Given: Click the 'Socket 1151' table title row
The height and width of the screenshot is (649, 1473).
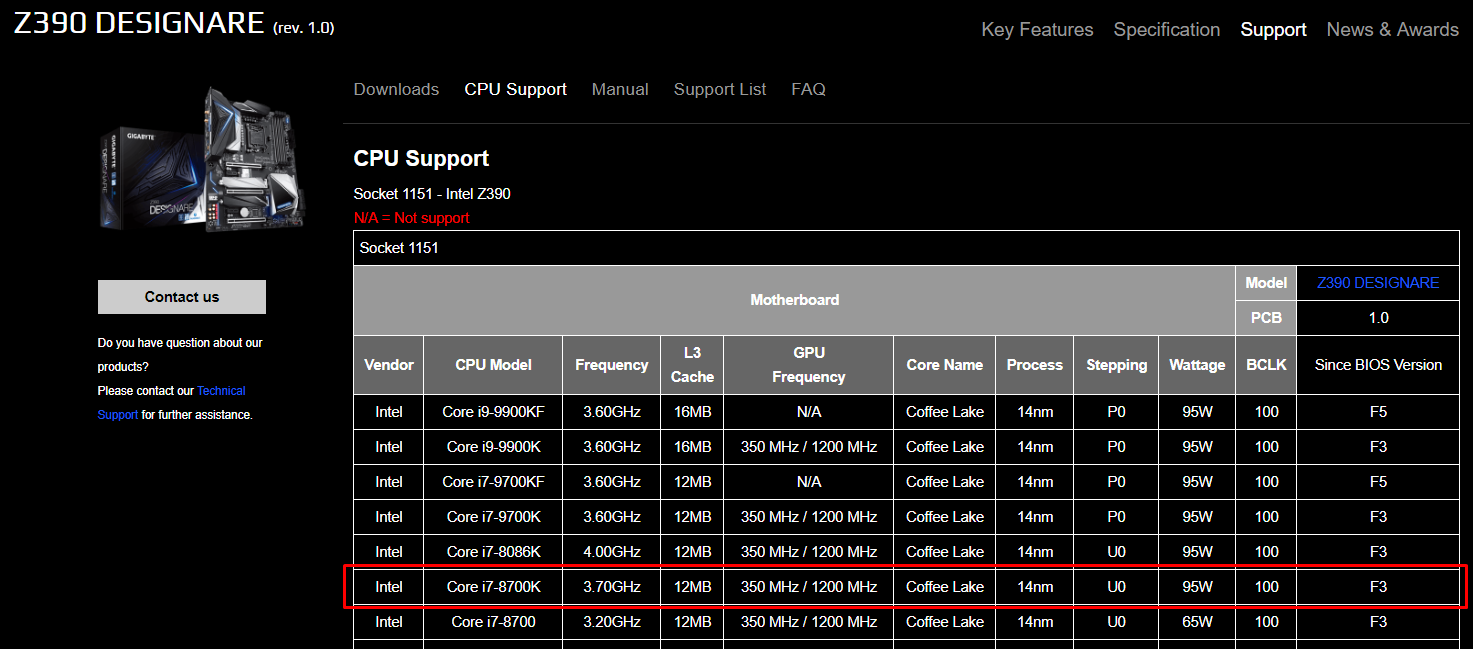Looking at the screenshot, I should coord(906,248).
